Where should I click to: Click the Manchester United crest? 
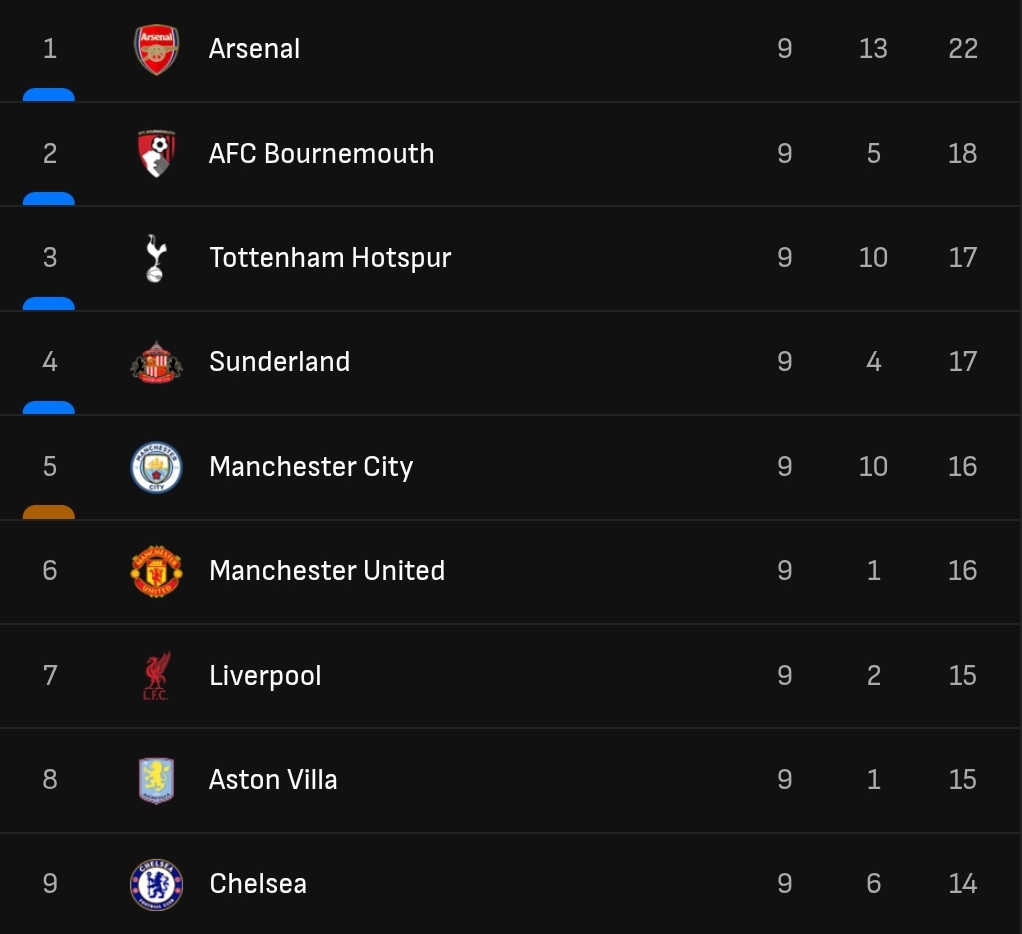[x=156, y=571]
